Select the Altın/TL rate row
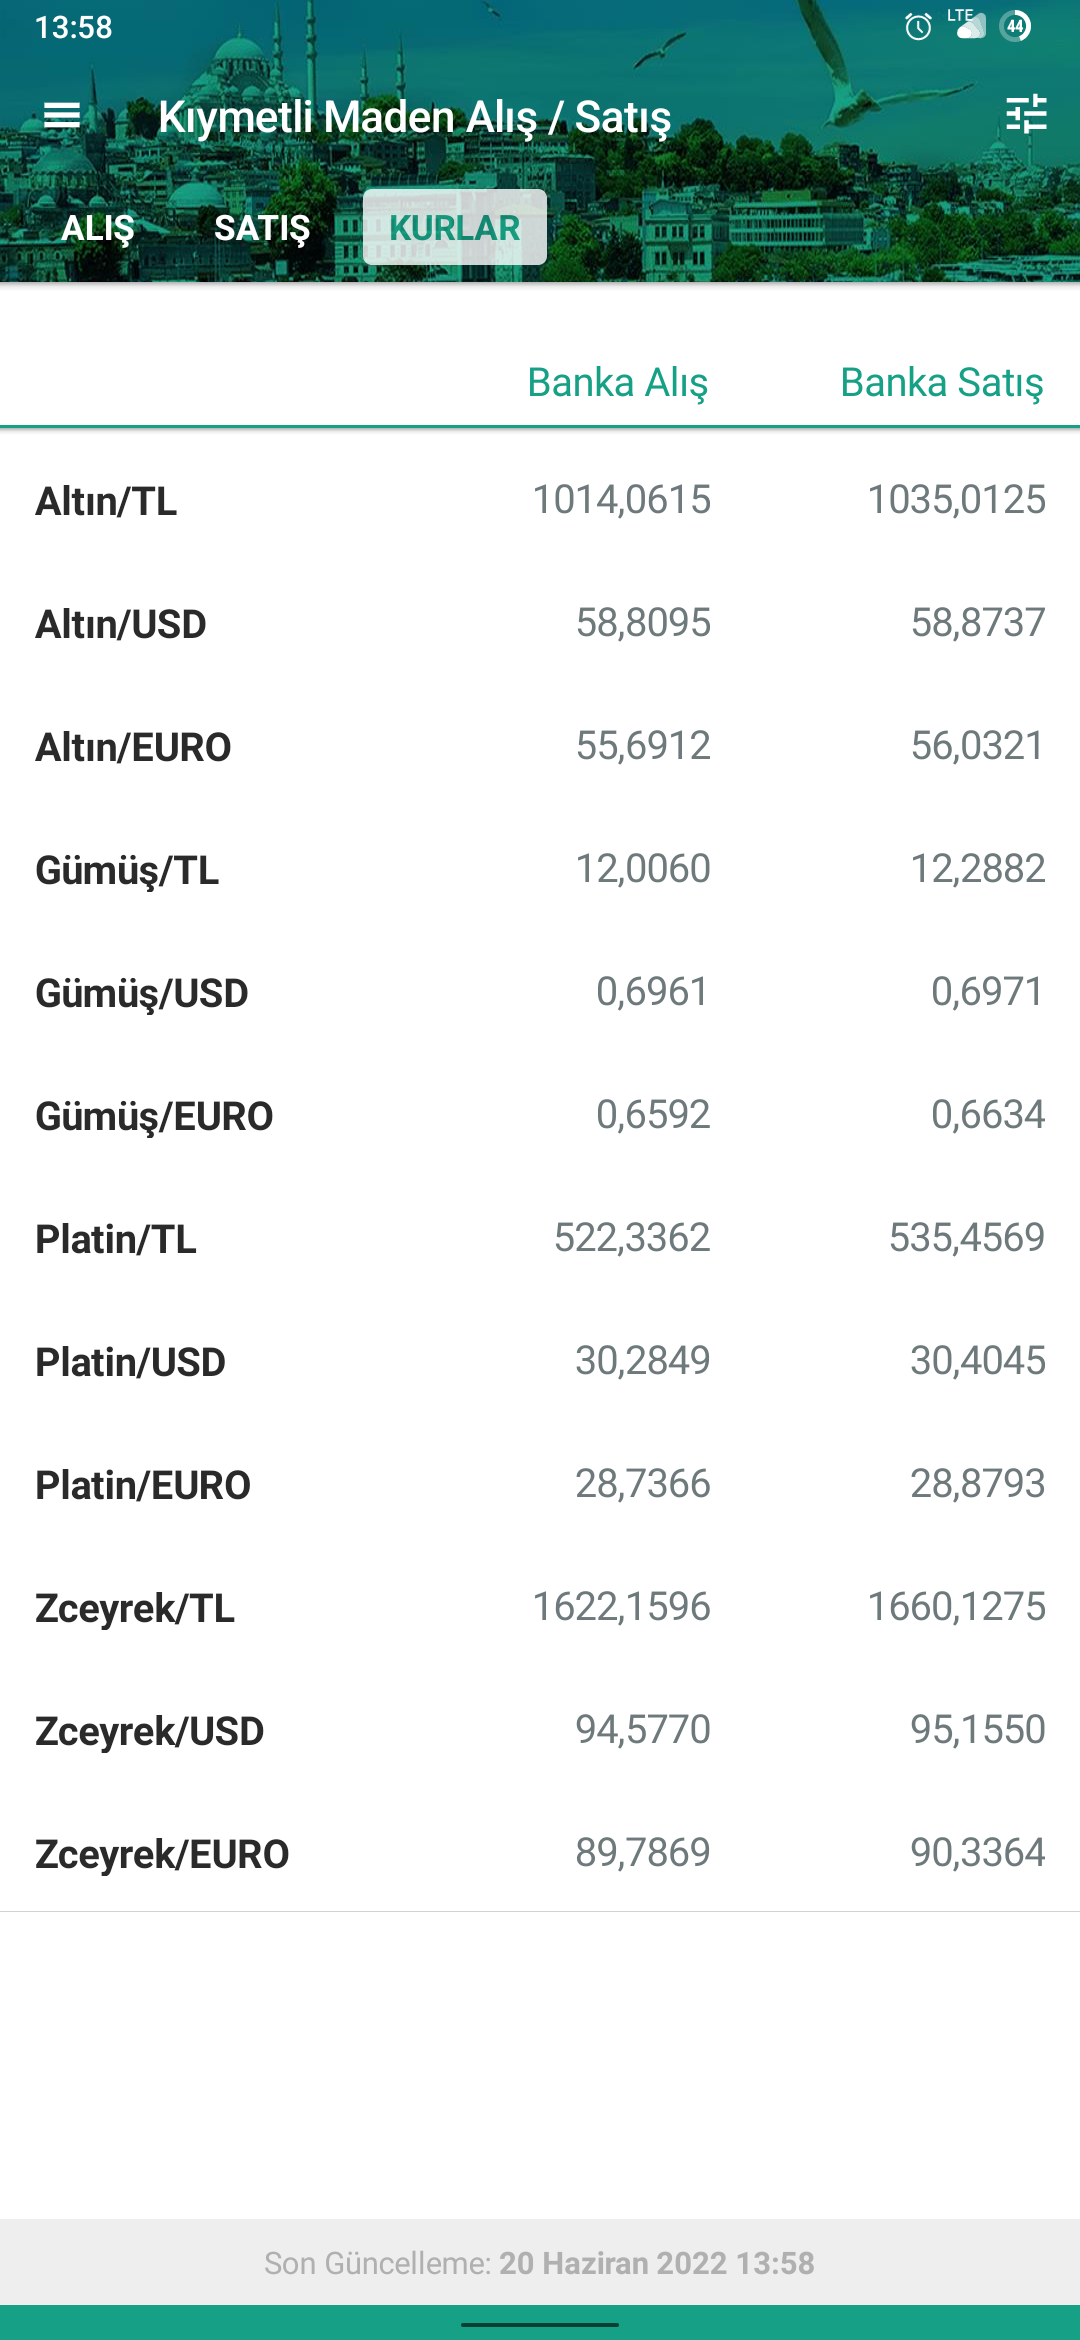The height and width of the screenshot is (2340, 1080). pos(540,500)
